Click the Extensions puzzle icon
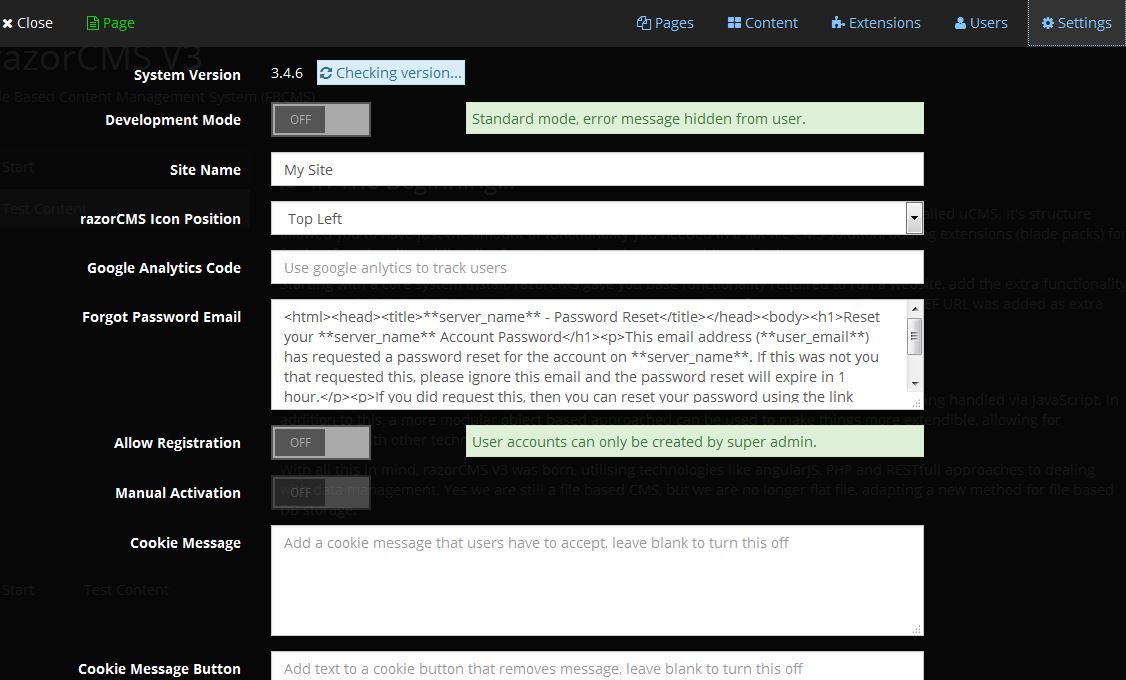This screenshot has width=1126, height=680. (838, 23)
